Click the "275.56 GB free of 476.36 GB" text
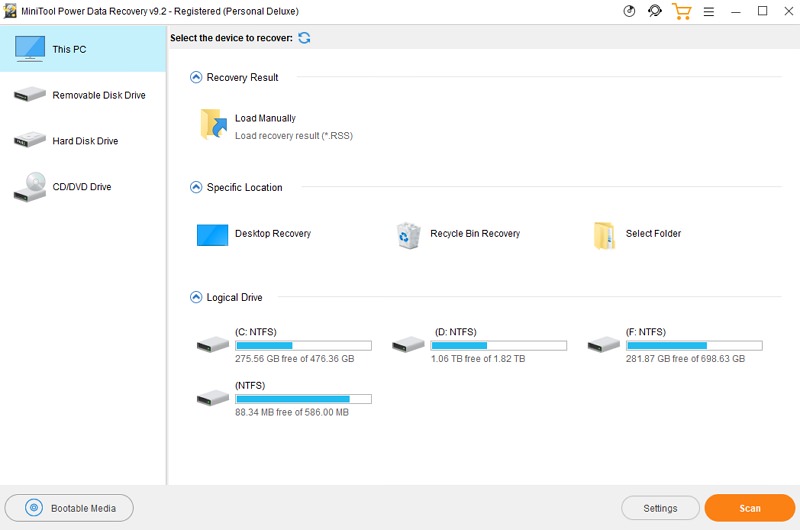This screenshot has height=530, width=800. point(294,359)
